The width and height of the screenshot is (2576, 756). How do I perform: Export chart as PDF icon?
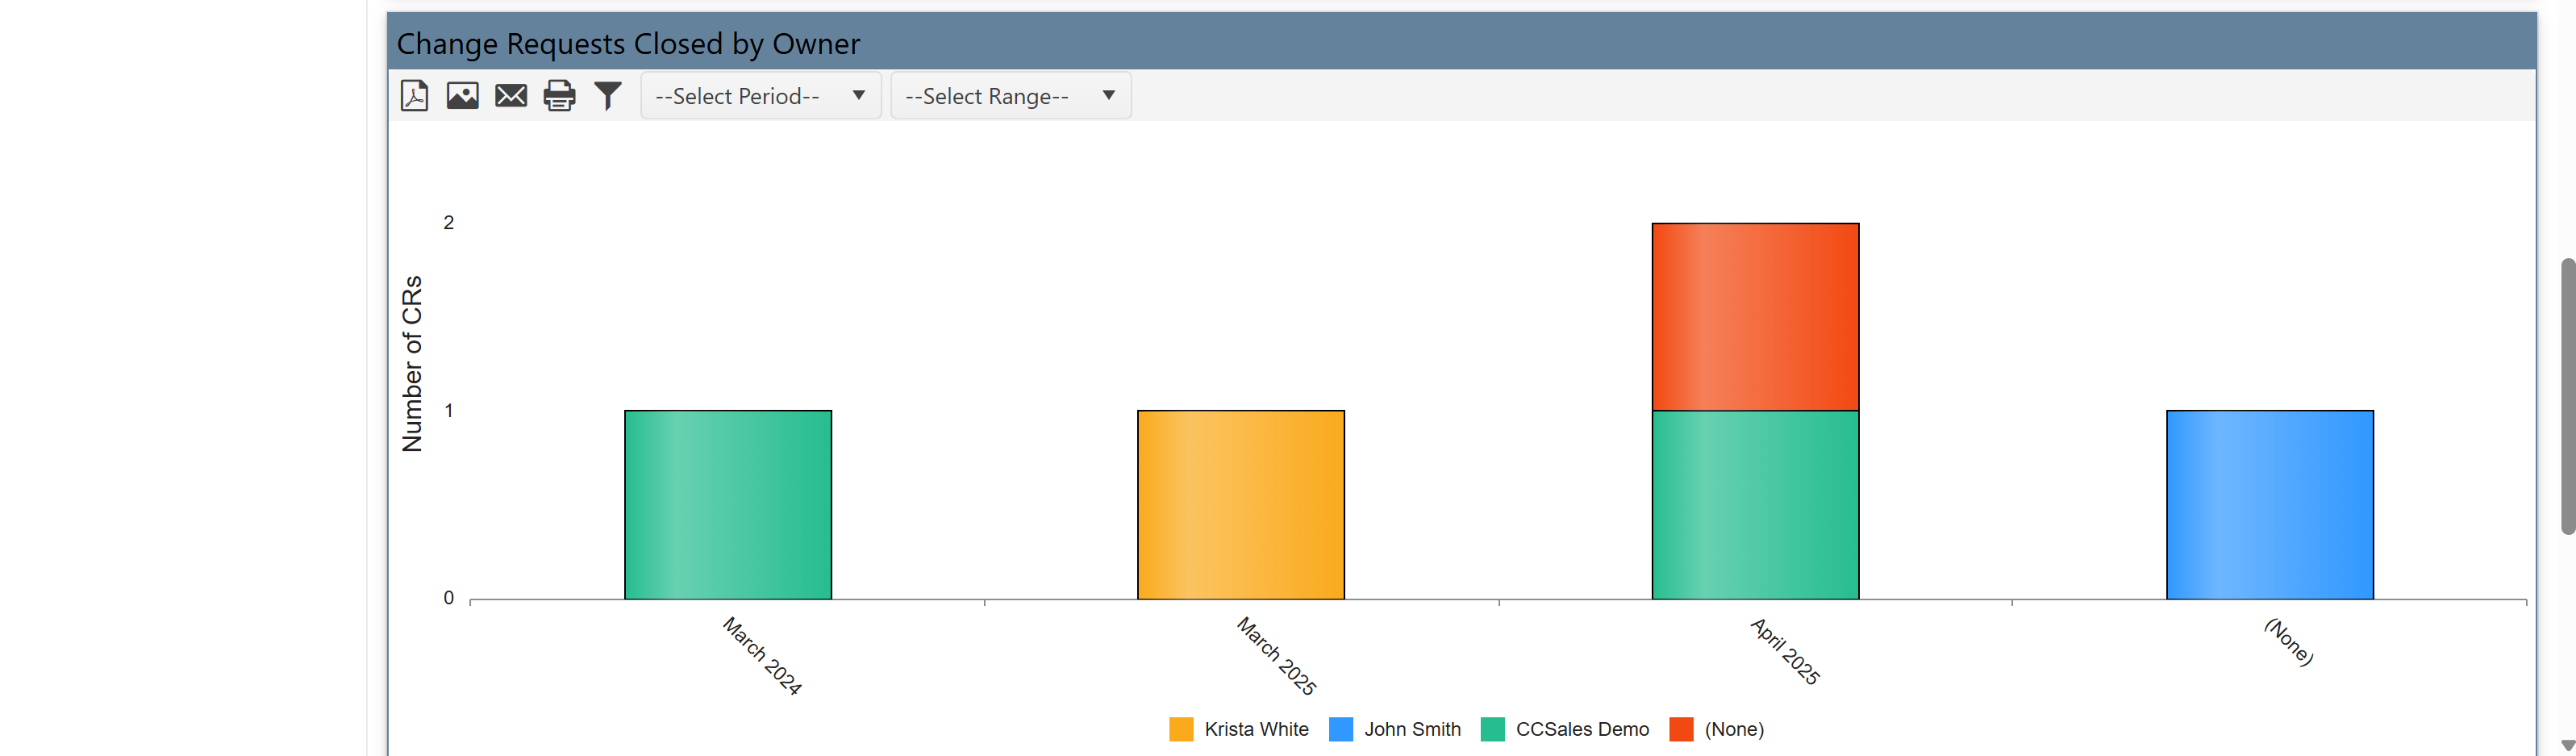click(414, 96)
